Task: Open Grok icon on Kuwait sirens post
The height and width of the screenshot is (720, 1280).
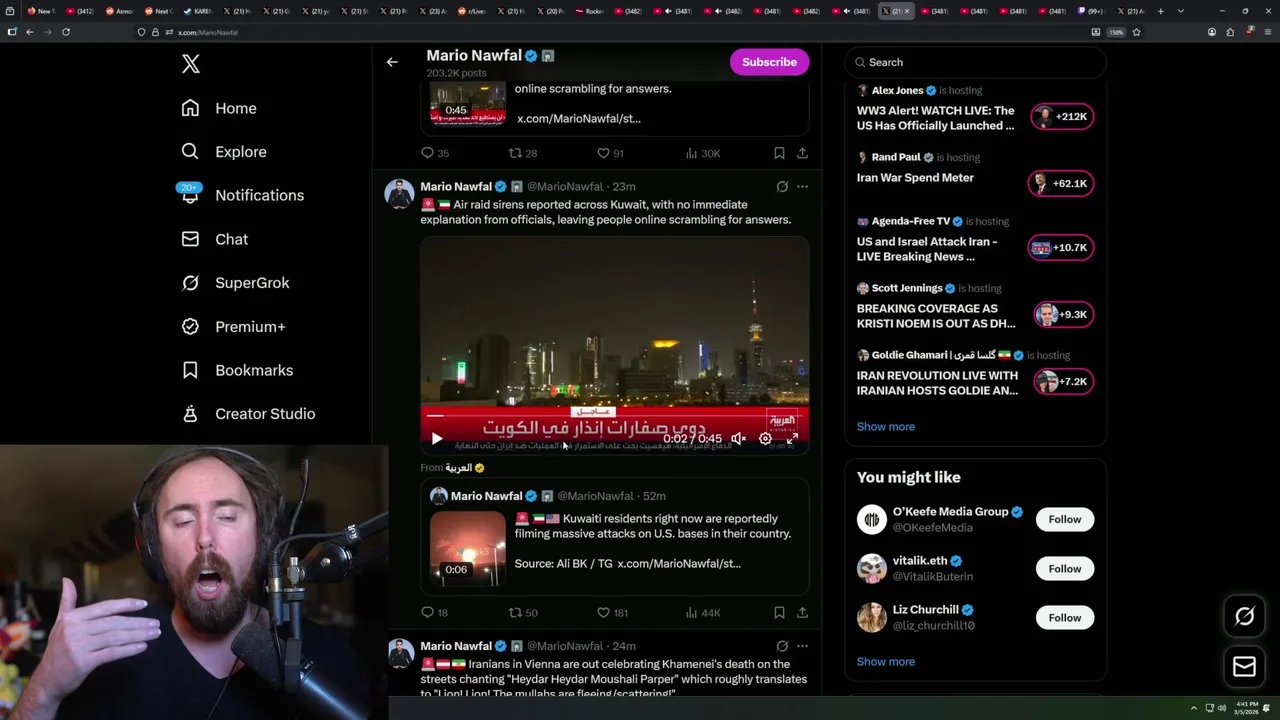Action: coord(782,186)
